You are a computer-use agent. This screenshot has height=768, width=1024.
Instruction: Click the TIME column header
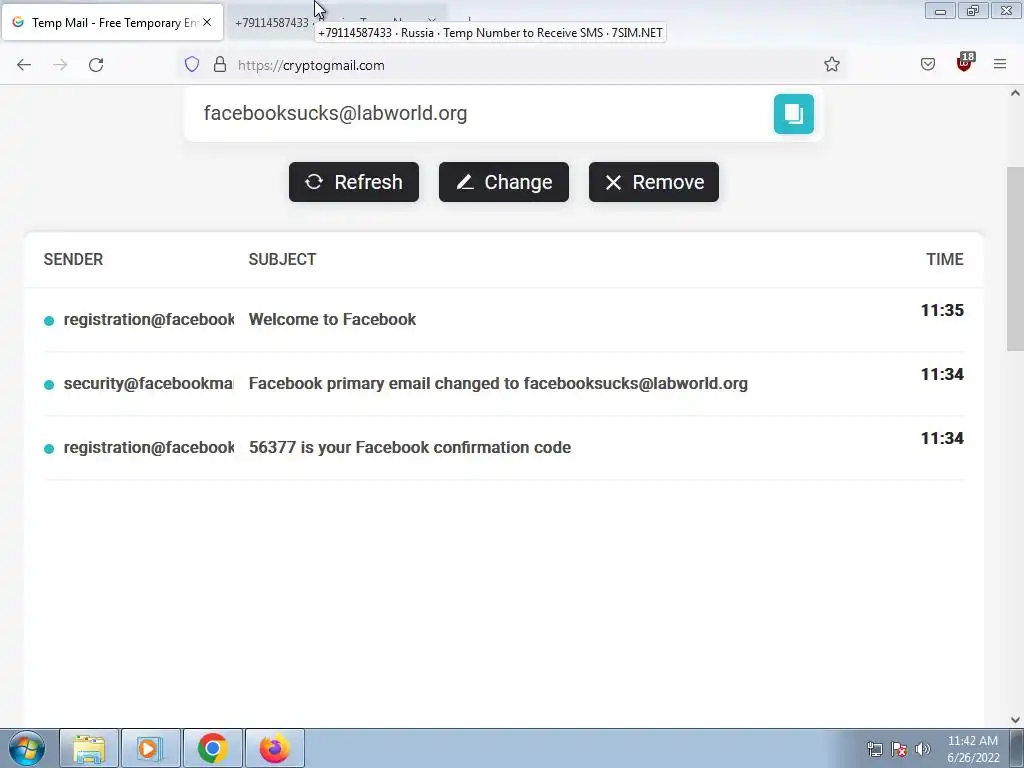pyautogui.click(x=945, y=259)
